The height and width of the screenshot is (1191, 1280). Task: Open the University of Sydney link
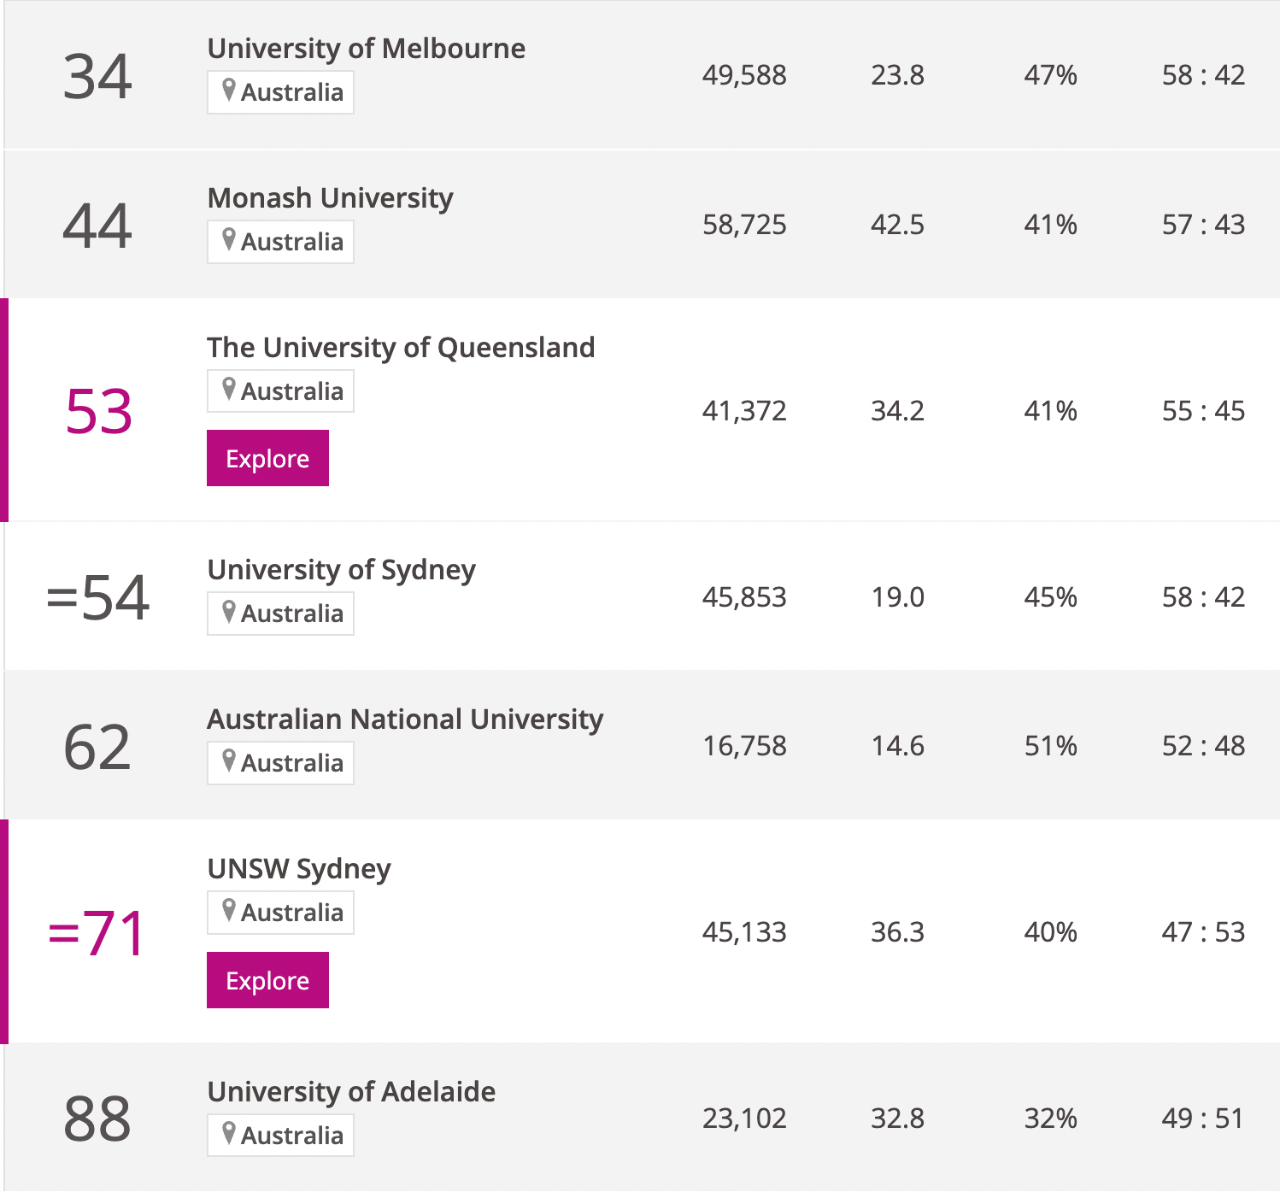pos(341,570)
